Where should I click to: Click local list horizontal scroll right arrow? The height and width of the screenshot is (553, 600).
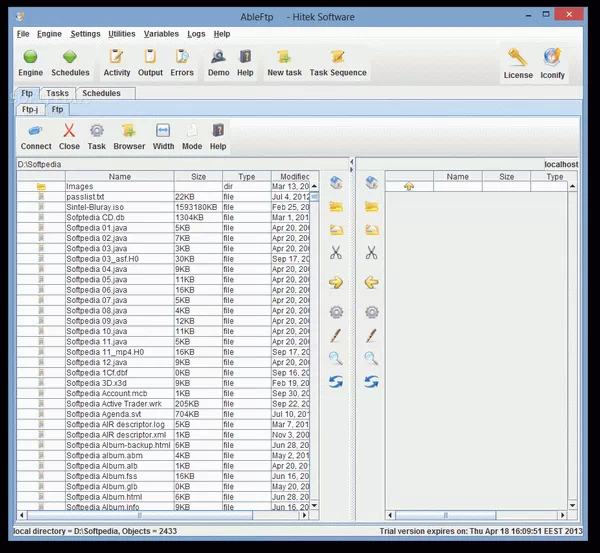tap(304, 515)
